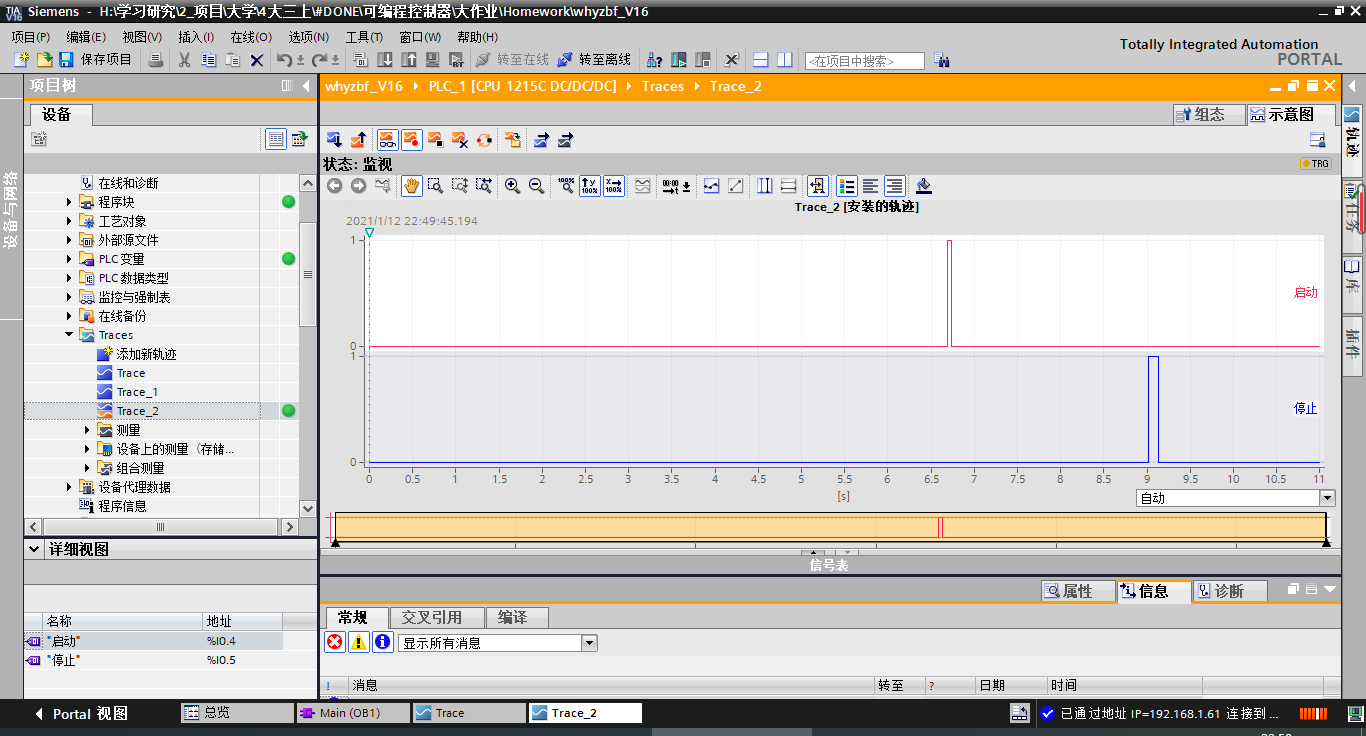Add the trace to measurements
This screenshot has height=736, width=1366.
point(513,140)
